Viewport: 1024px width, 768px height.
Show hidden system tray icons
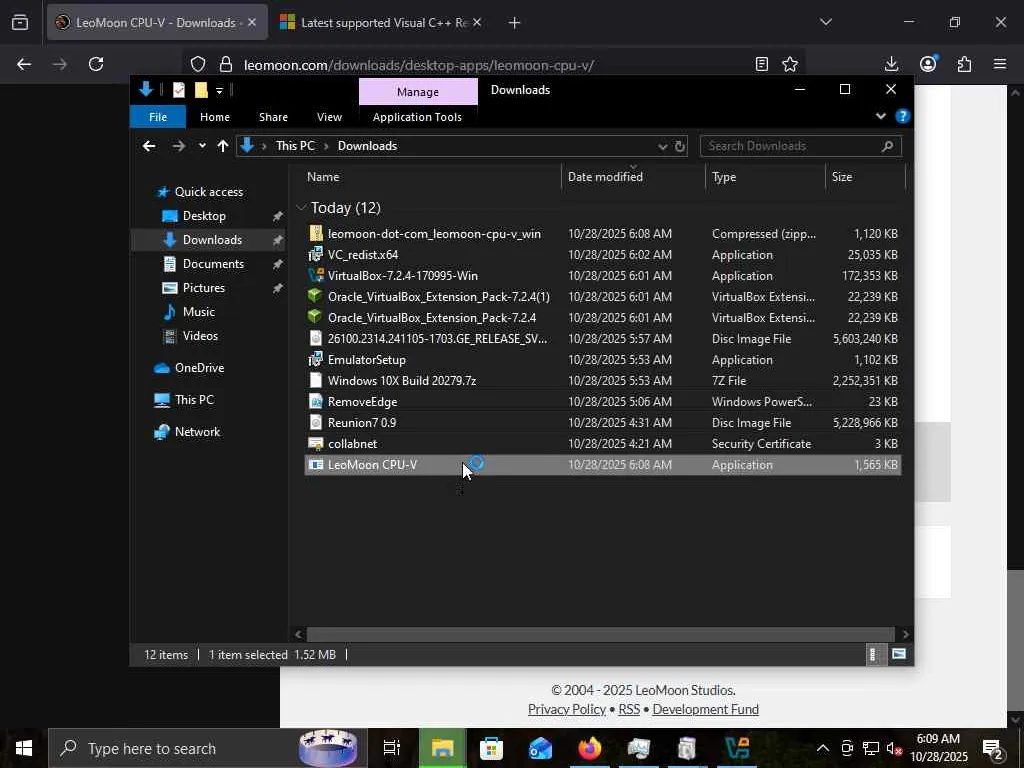823,748
